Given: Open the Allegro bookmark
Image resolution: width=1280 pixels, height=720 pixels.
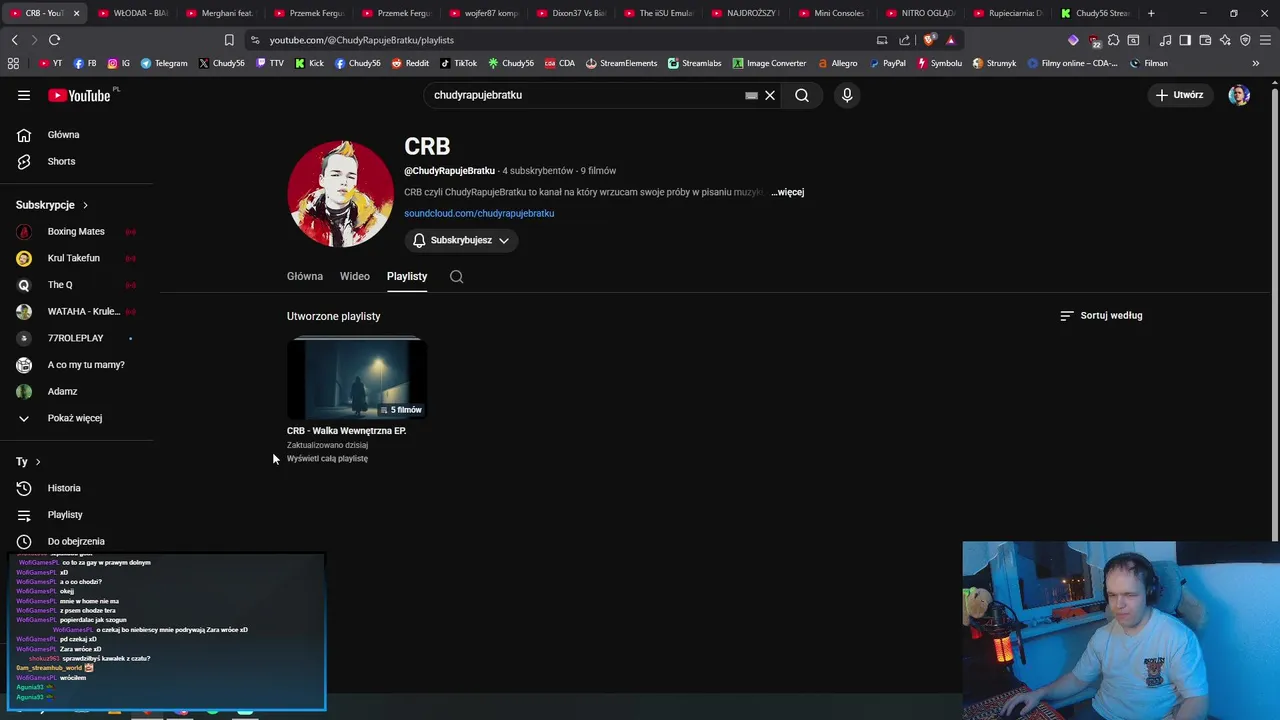Looking at the screenshot, I should [837, 63].
